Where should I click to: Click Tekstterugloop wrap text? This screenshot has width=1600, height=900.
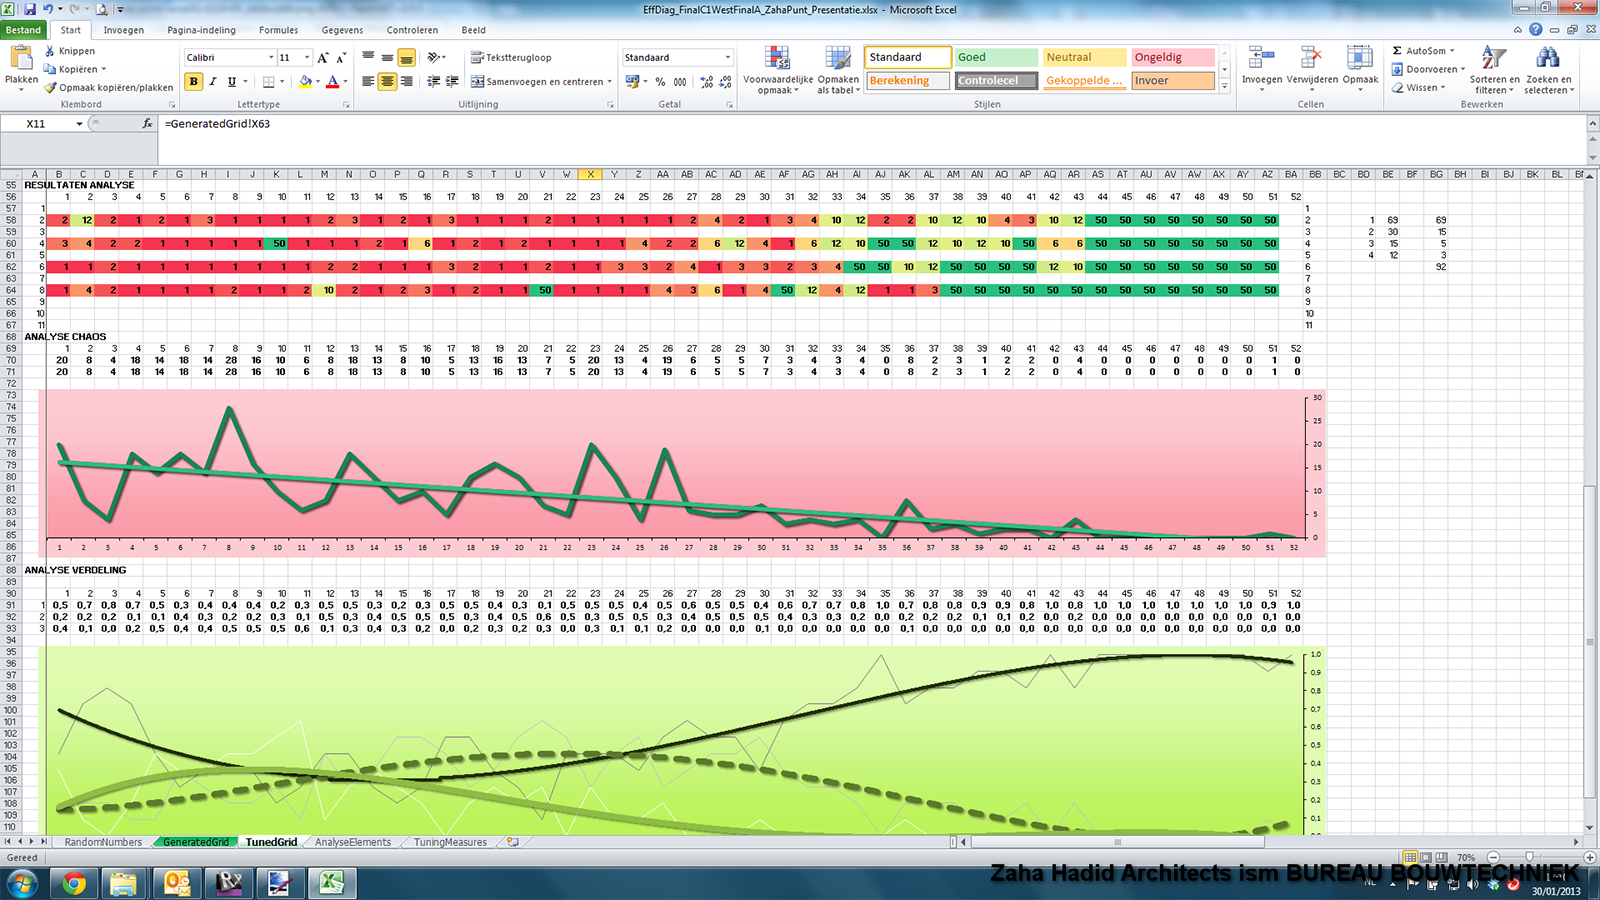pyautogui.click(x=511, y=58)
